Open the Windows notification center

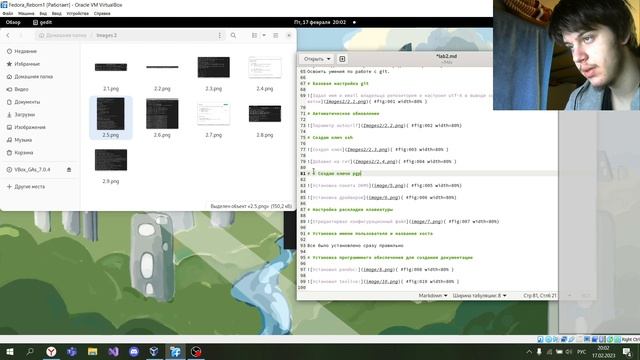(627, 352)
